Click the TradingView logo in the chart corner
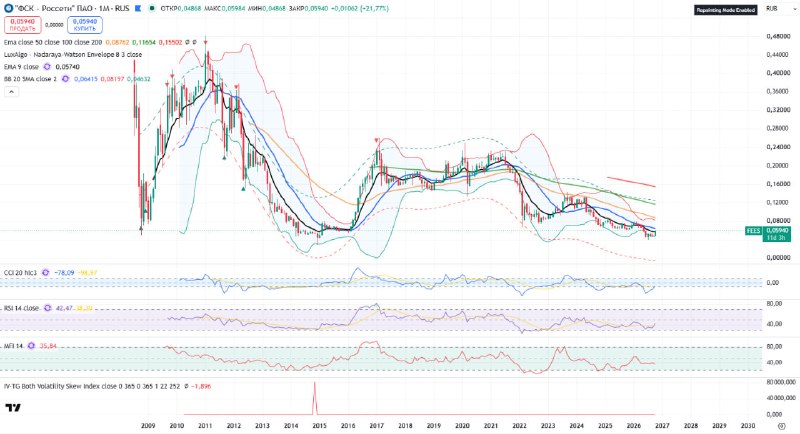 (13, 407)
